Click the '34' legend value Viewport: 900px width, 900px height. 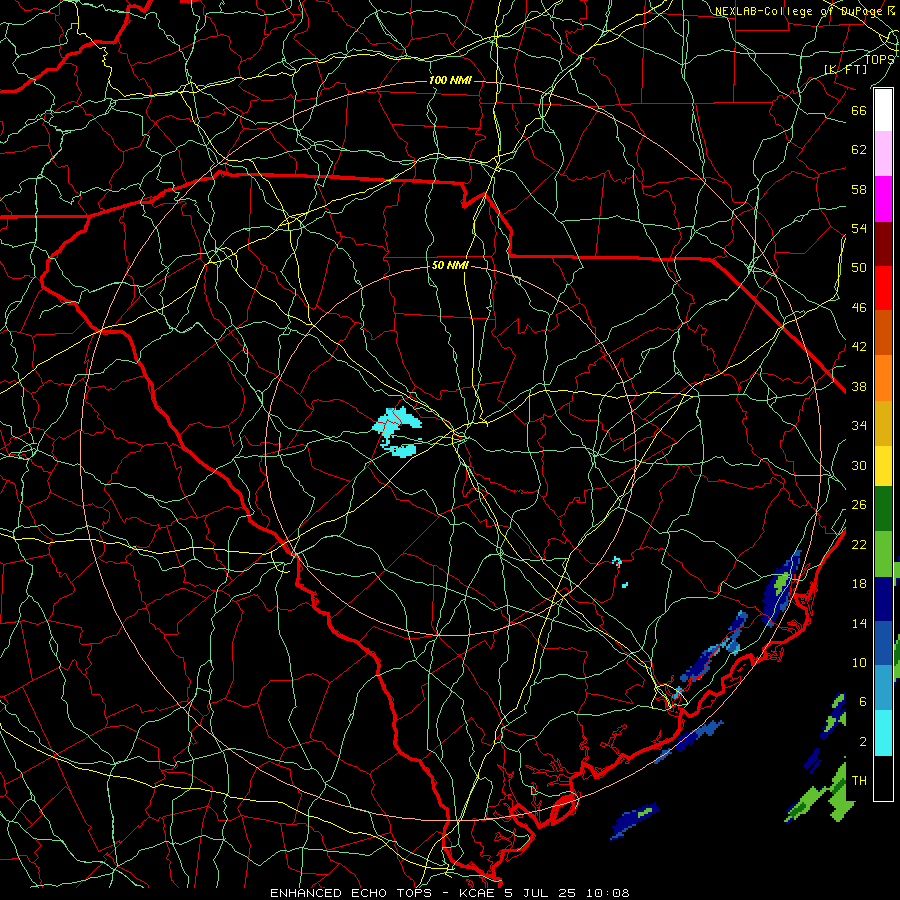pos(859,426)
